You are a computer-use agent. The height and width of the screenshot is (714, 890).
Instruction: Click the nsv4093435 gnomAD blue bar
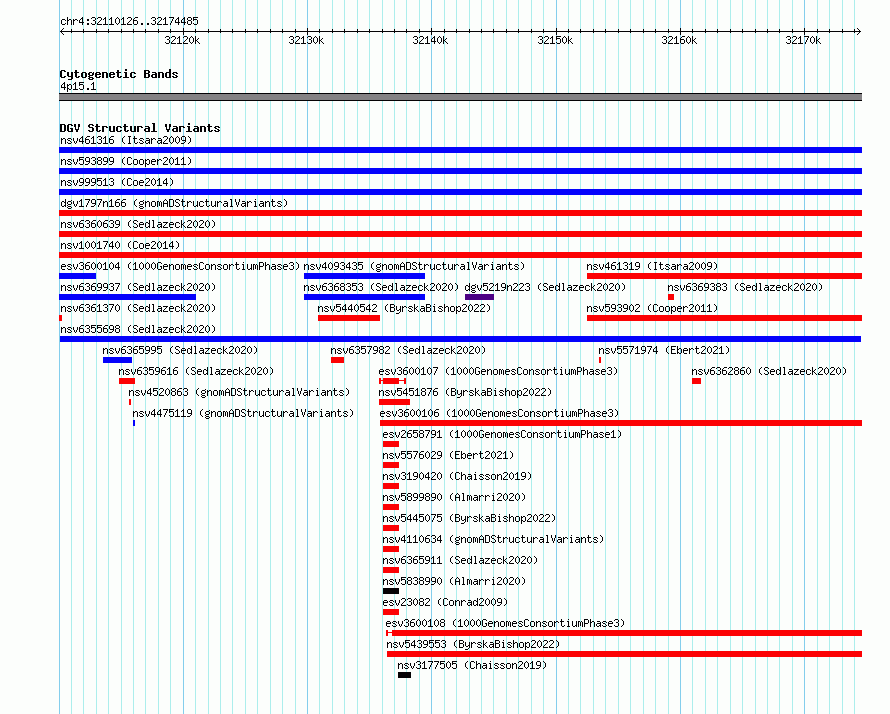(364, 276)
